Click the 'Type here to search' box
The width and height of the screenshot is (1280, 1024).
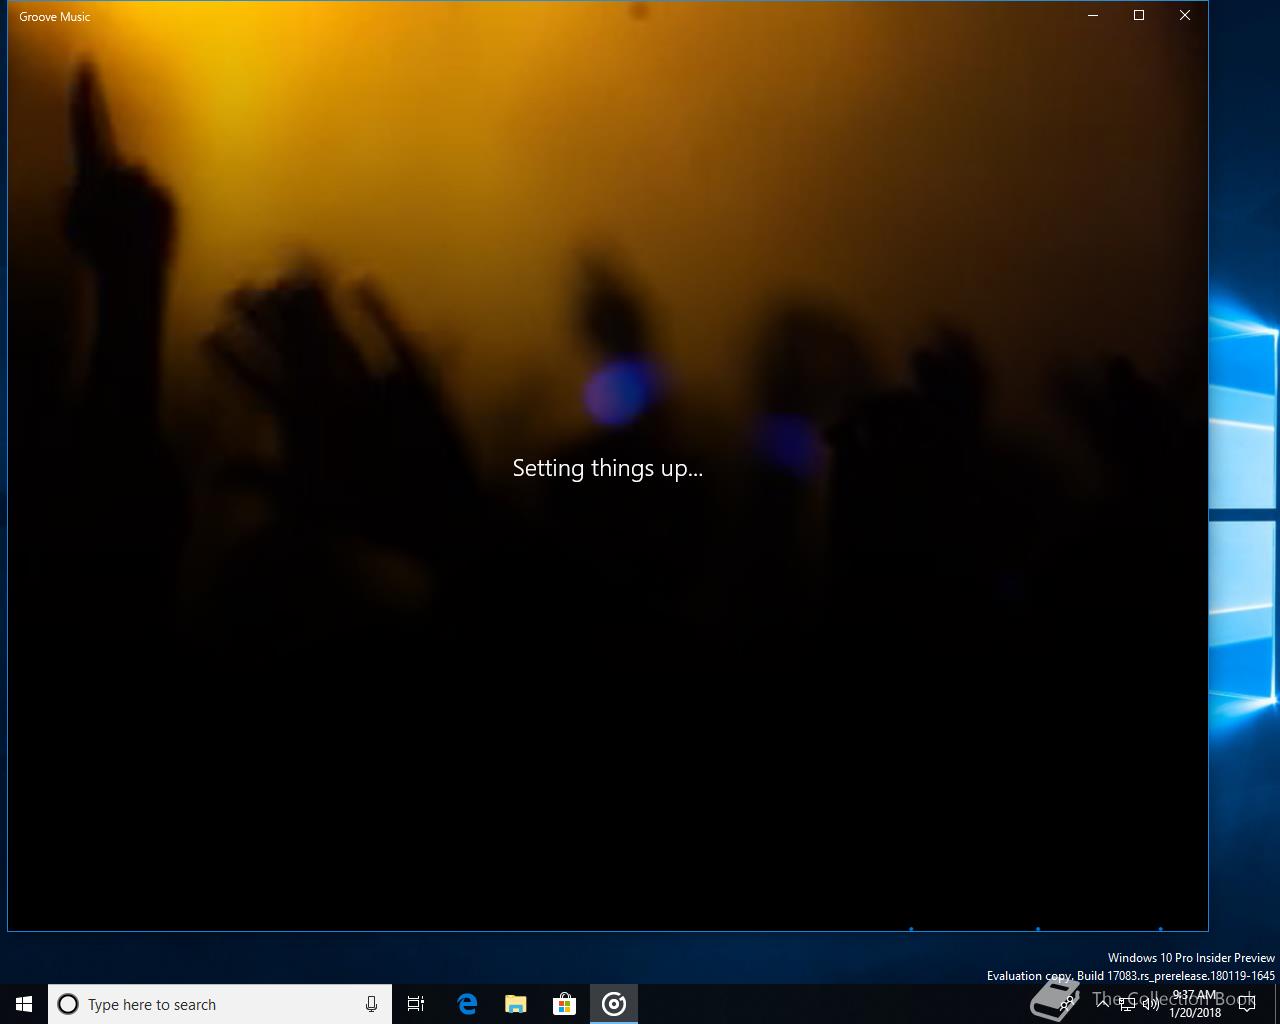[x=220, y=1004]
